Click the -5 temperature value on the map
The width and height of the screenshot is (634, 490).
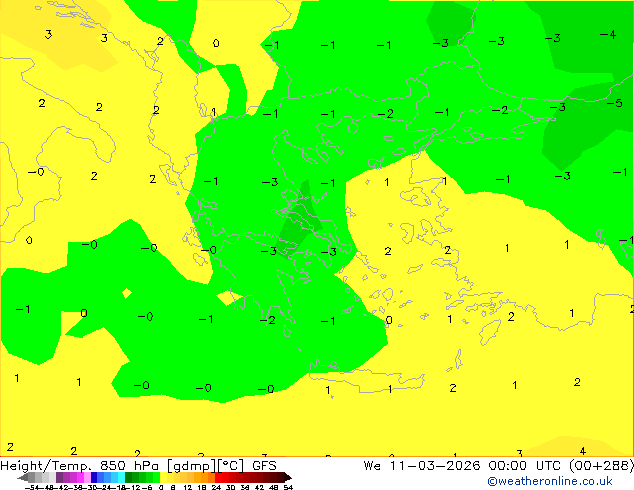[x=615, y=103]
